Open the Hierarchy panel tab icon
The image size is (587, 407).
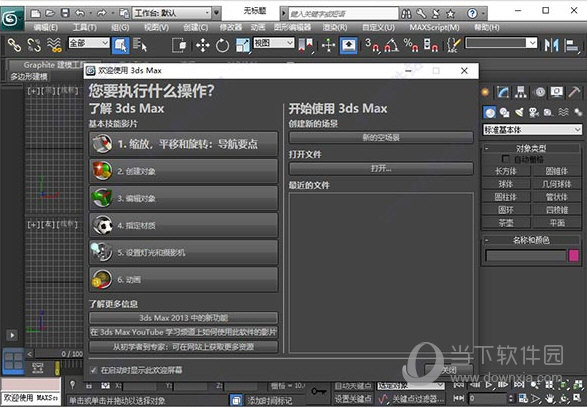(521, 92)
